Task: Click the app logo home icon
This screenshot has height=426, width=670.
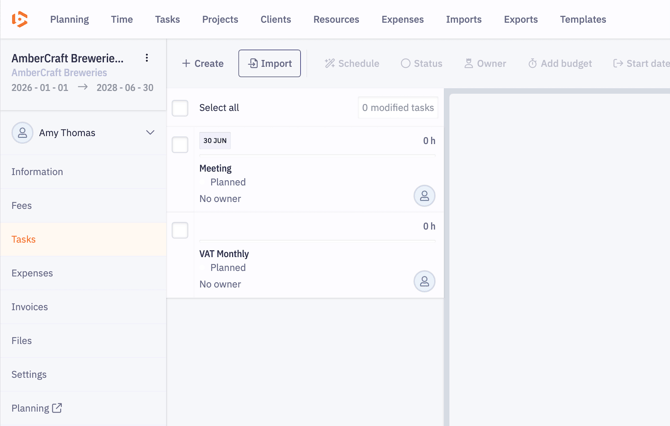Action: pos(20,19)
